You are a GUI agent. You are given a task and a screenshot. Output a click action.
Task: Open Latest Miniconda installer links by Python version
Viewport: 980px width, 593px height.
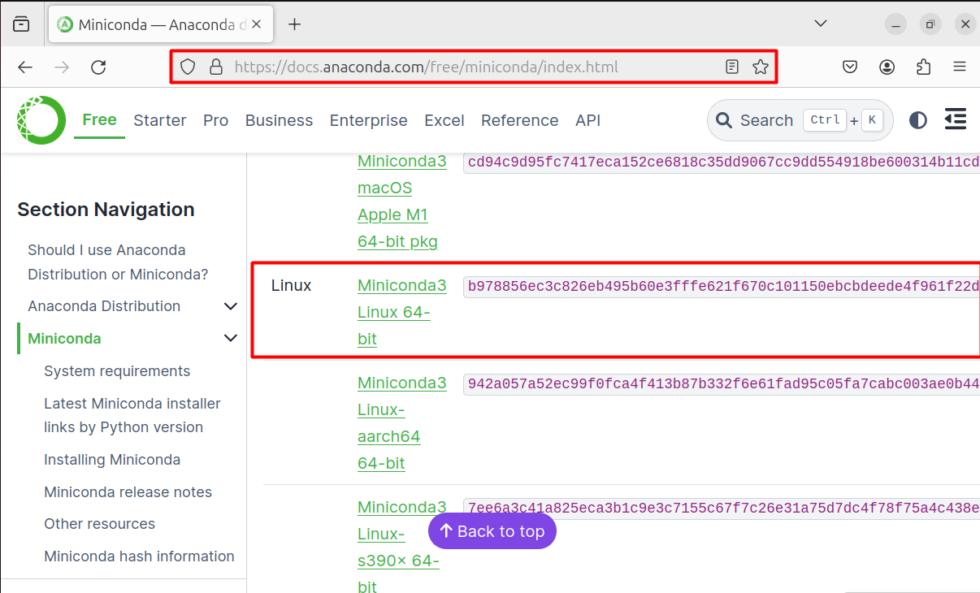(x=132, y=415)
